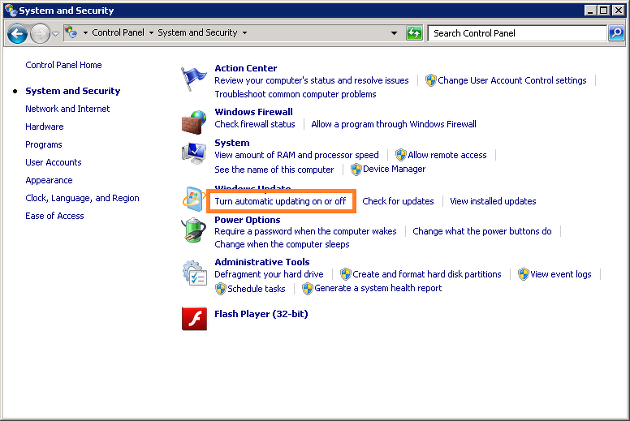630x421 pixels.
Task: Click Check firewall status
Action: pos(255,124)
